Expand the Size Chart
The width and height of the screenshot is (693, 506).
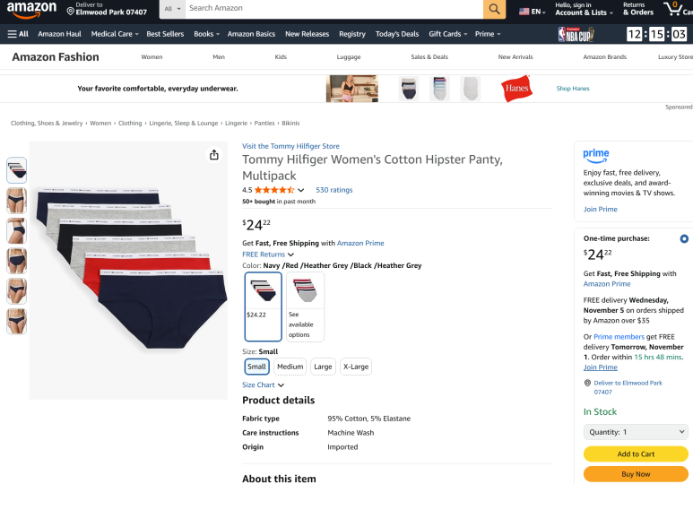pos(263,385)
